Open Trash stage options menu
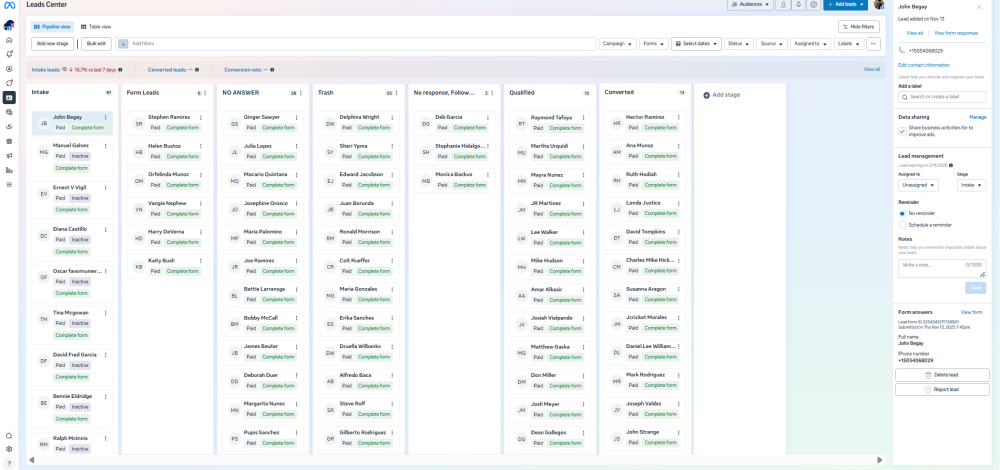1000x470 pixels. (398, 93)
